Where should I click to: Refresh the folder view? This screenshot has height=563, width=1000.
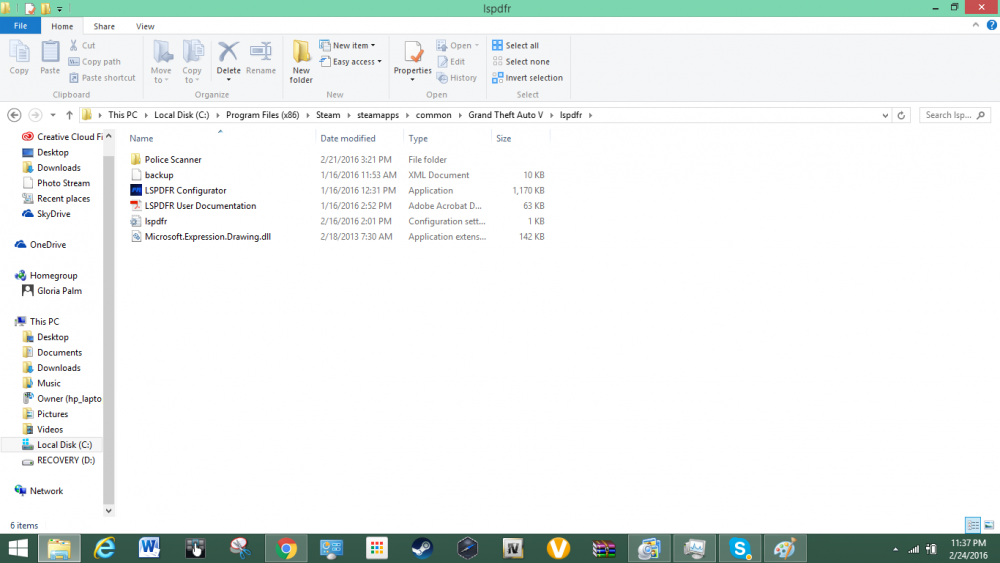click(x=901, y=115)
